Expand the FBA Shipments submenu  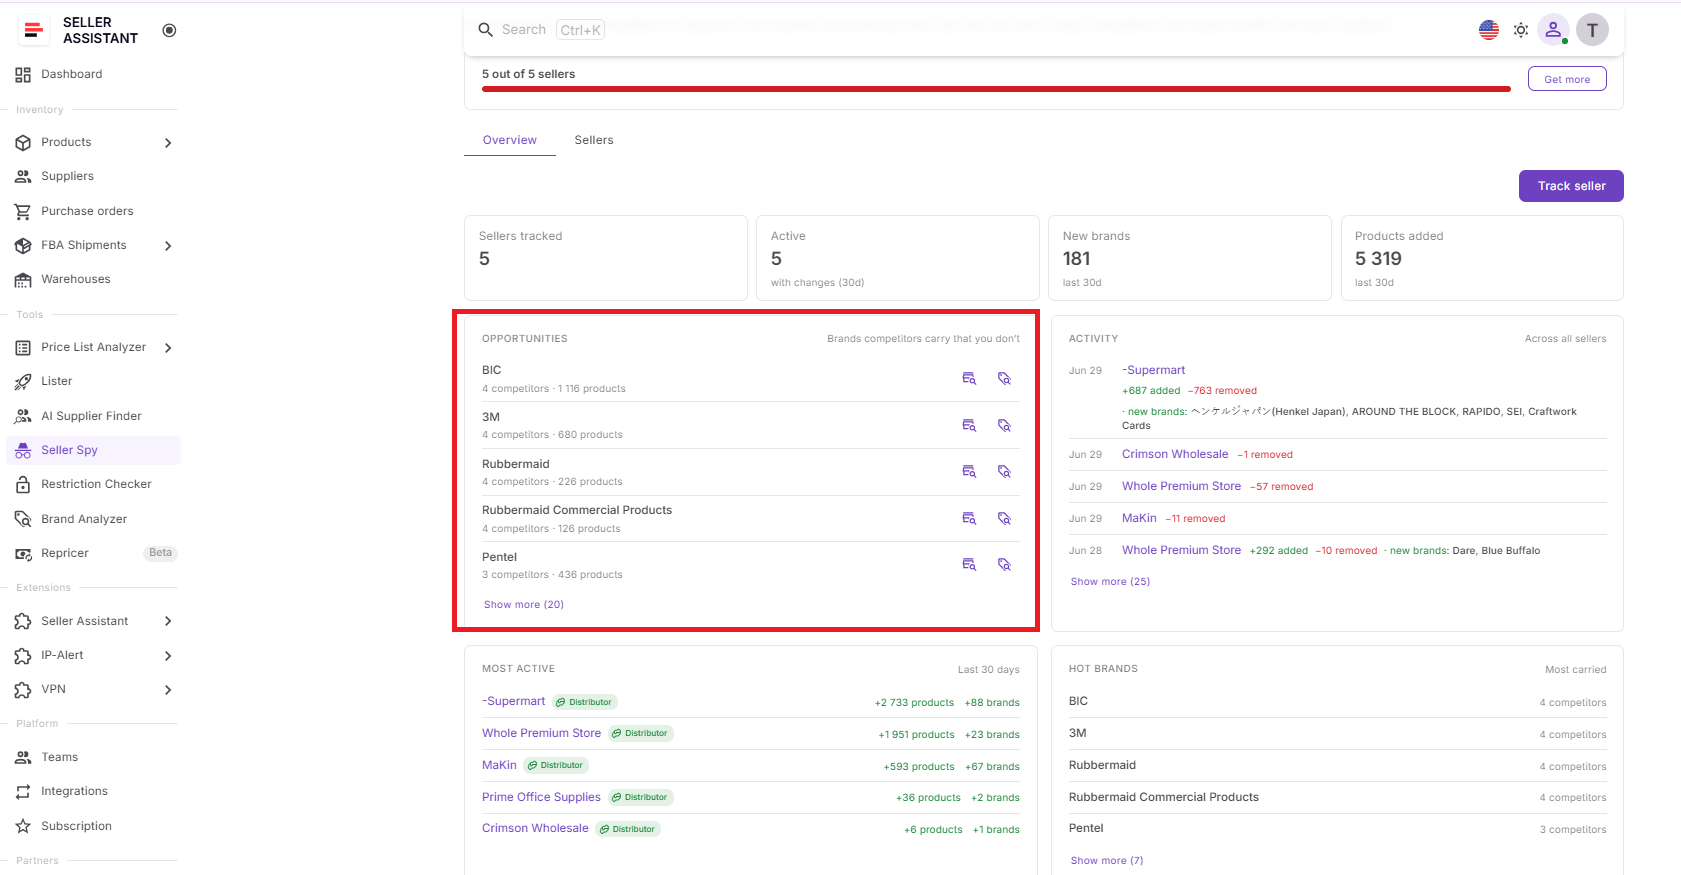(x=168, y=246)
